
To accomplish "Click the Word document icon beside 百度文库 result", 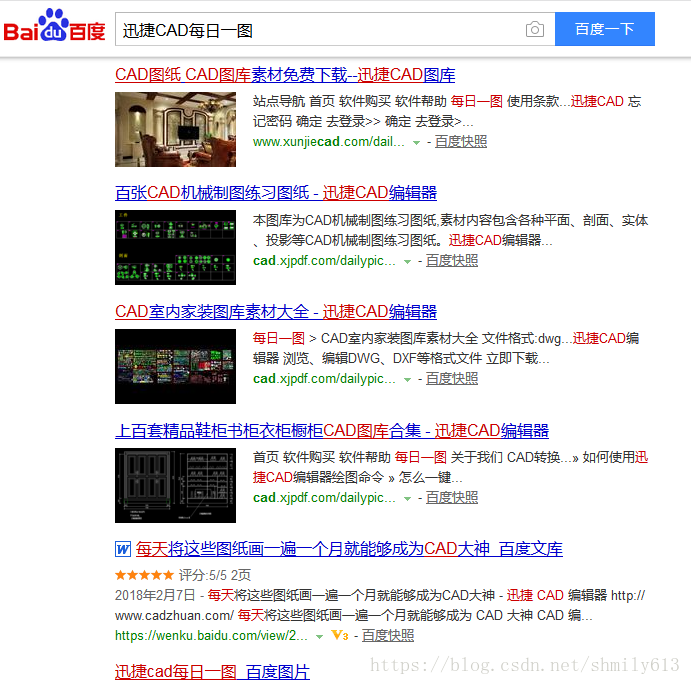I will coord(123,549).
